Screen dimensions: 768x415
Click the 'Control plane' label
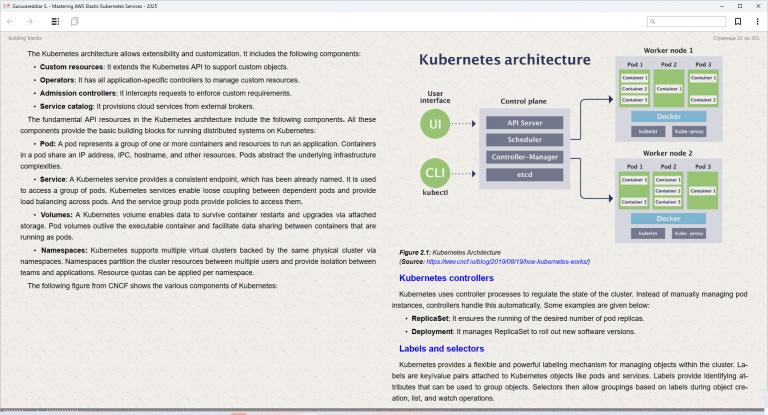pos(523,101)
